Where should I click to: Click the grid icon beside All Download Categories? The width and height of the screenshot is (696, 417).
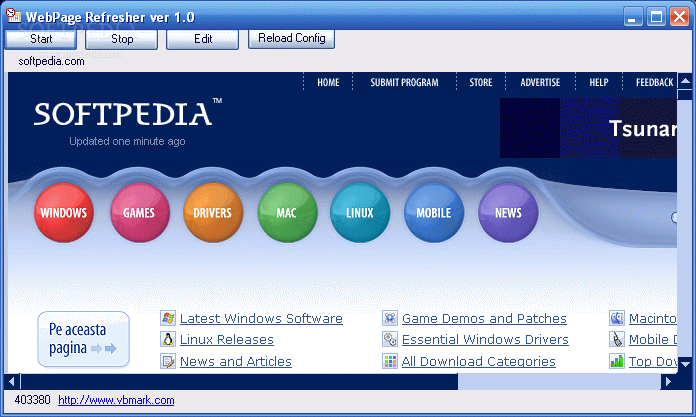coord(390,361)
